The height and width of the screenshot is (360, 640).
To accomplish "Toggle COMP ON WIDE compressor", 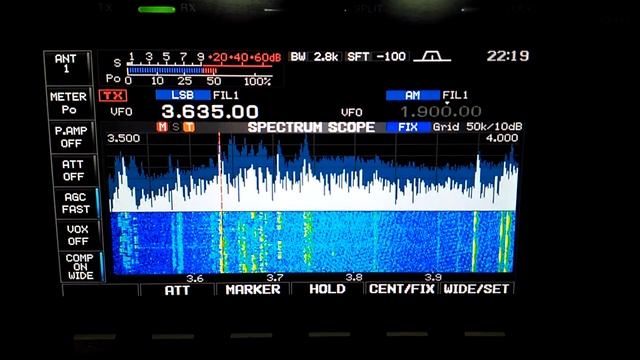I will coord(81,267).
